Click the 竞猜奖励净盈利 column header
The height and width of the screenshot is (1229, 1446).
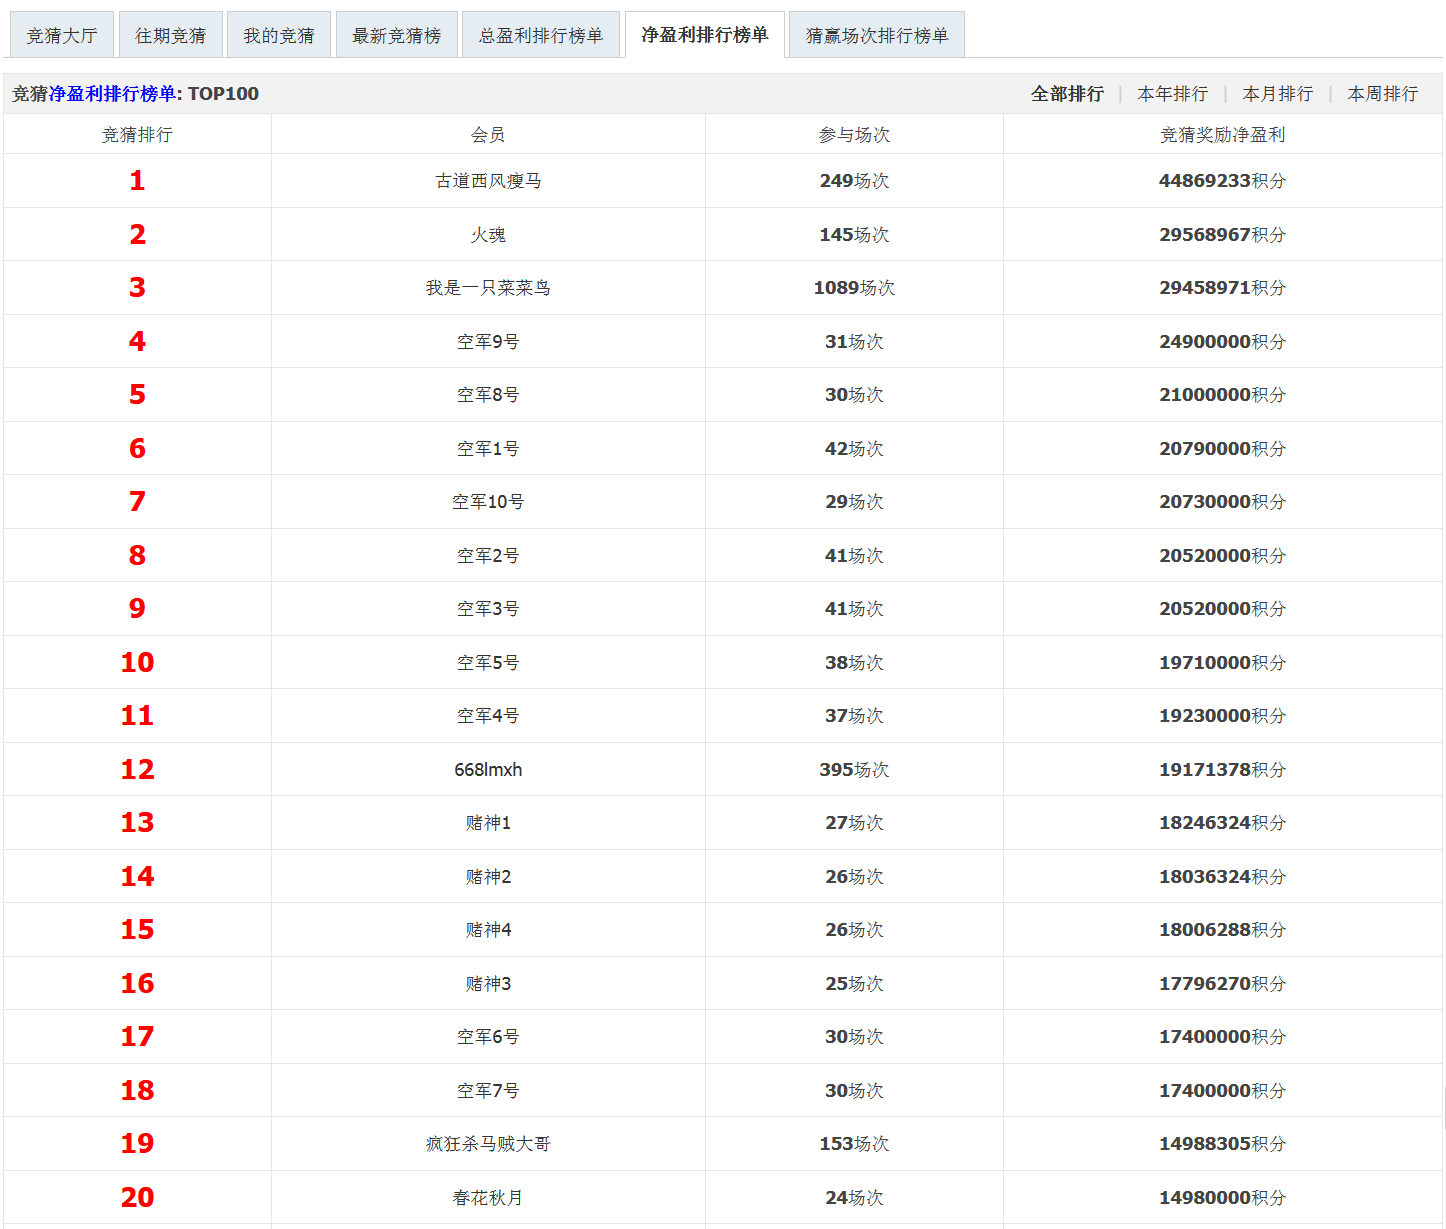tap(1222, 135)
